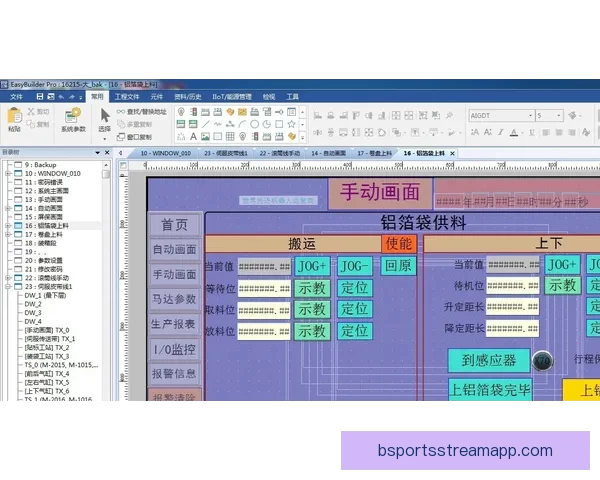This screenshot has height=480, width=600.
Task: Switch to 工程文件 ribbon tab
Action: [x=127, y=97]
